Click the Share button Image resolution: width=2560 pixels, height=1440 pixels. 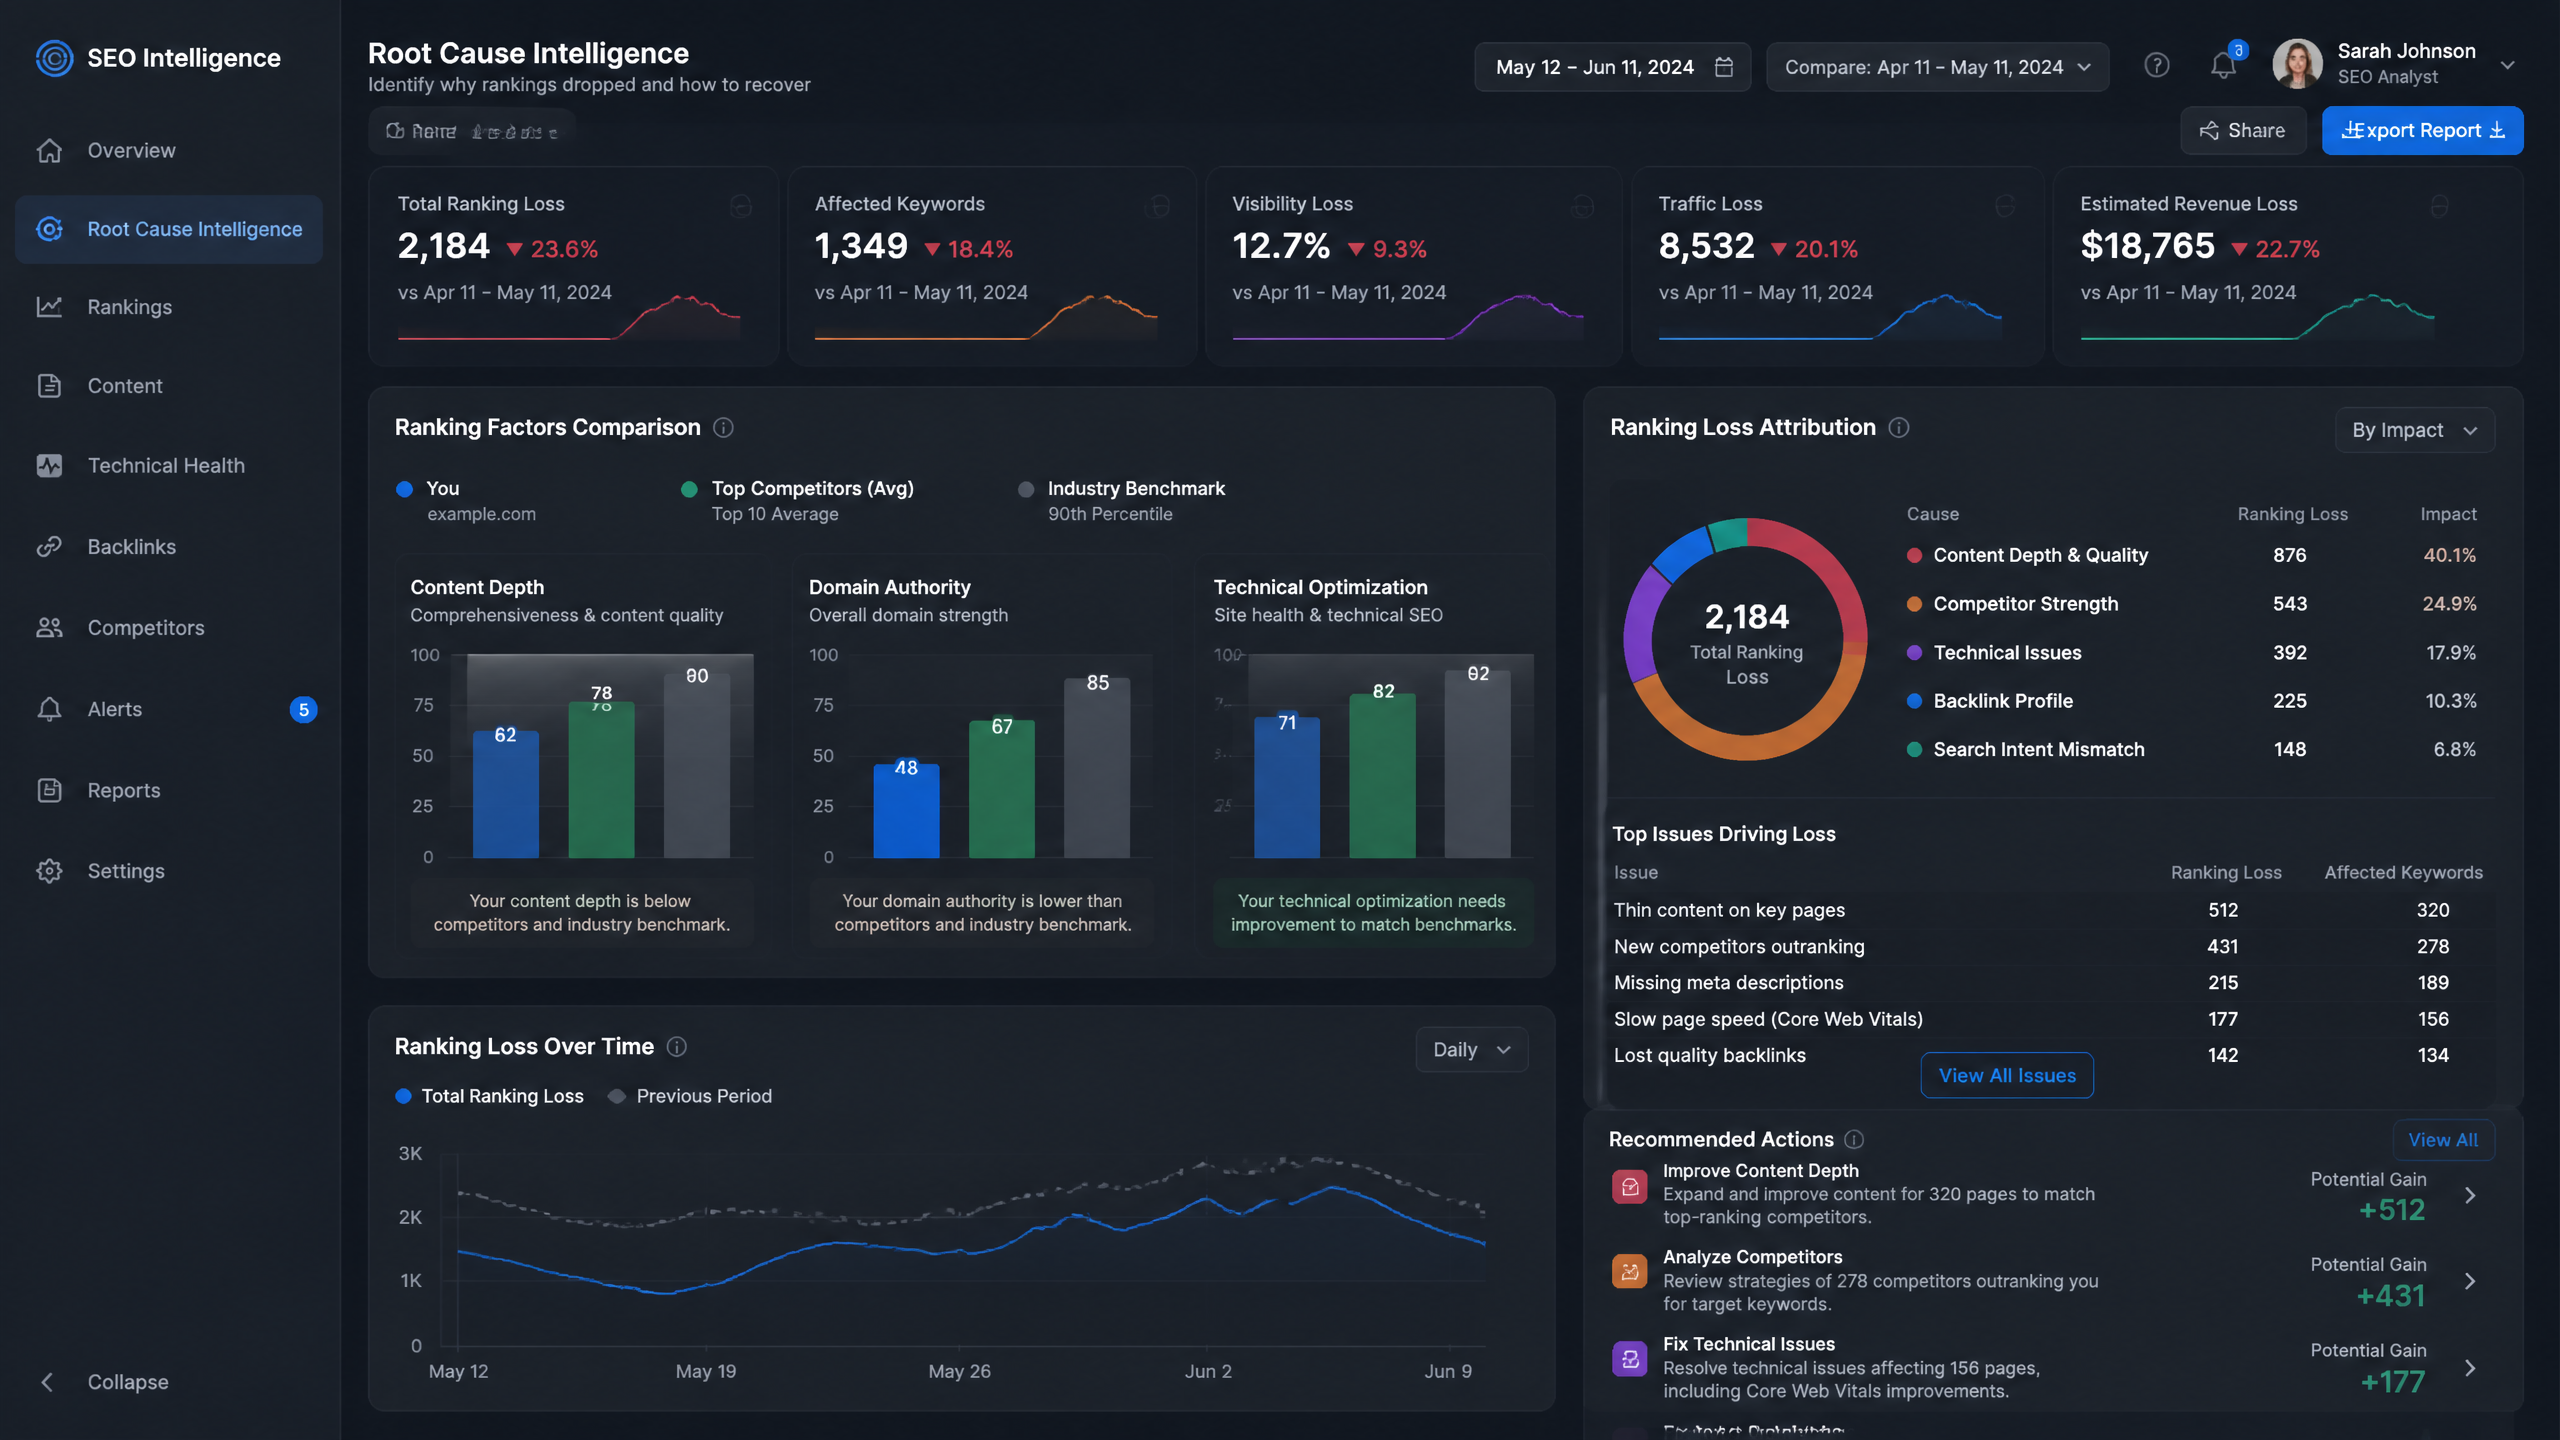pyautogui.click(x=2243, y=131)
